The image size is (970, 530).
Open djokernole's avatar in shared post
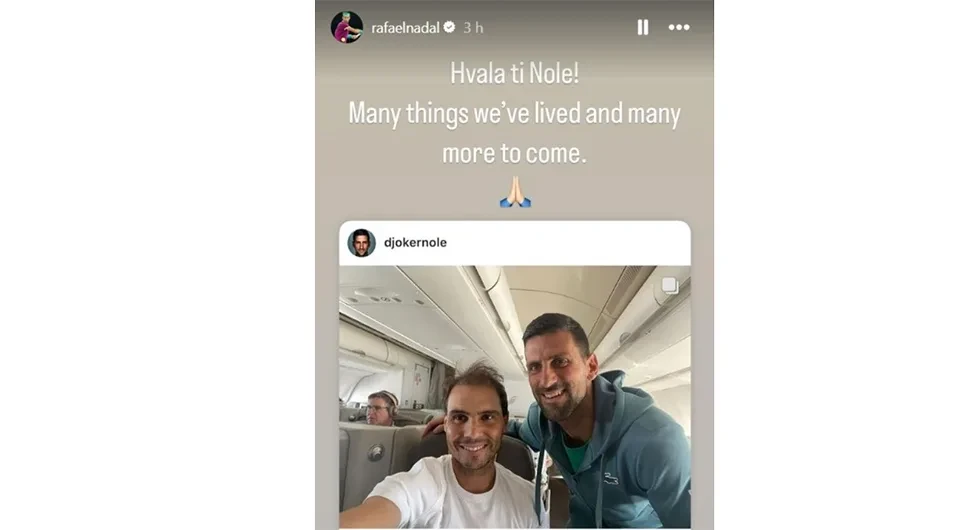[361, 242]
